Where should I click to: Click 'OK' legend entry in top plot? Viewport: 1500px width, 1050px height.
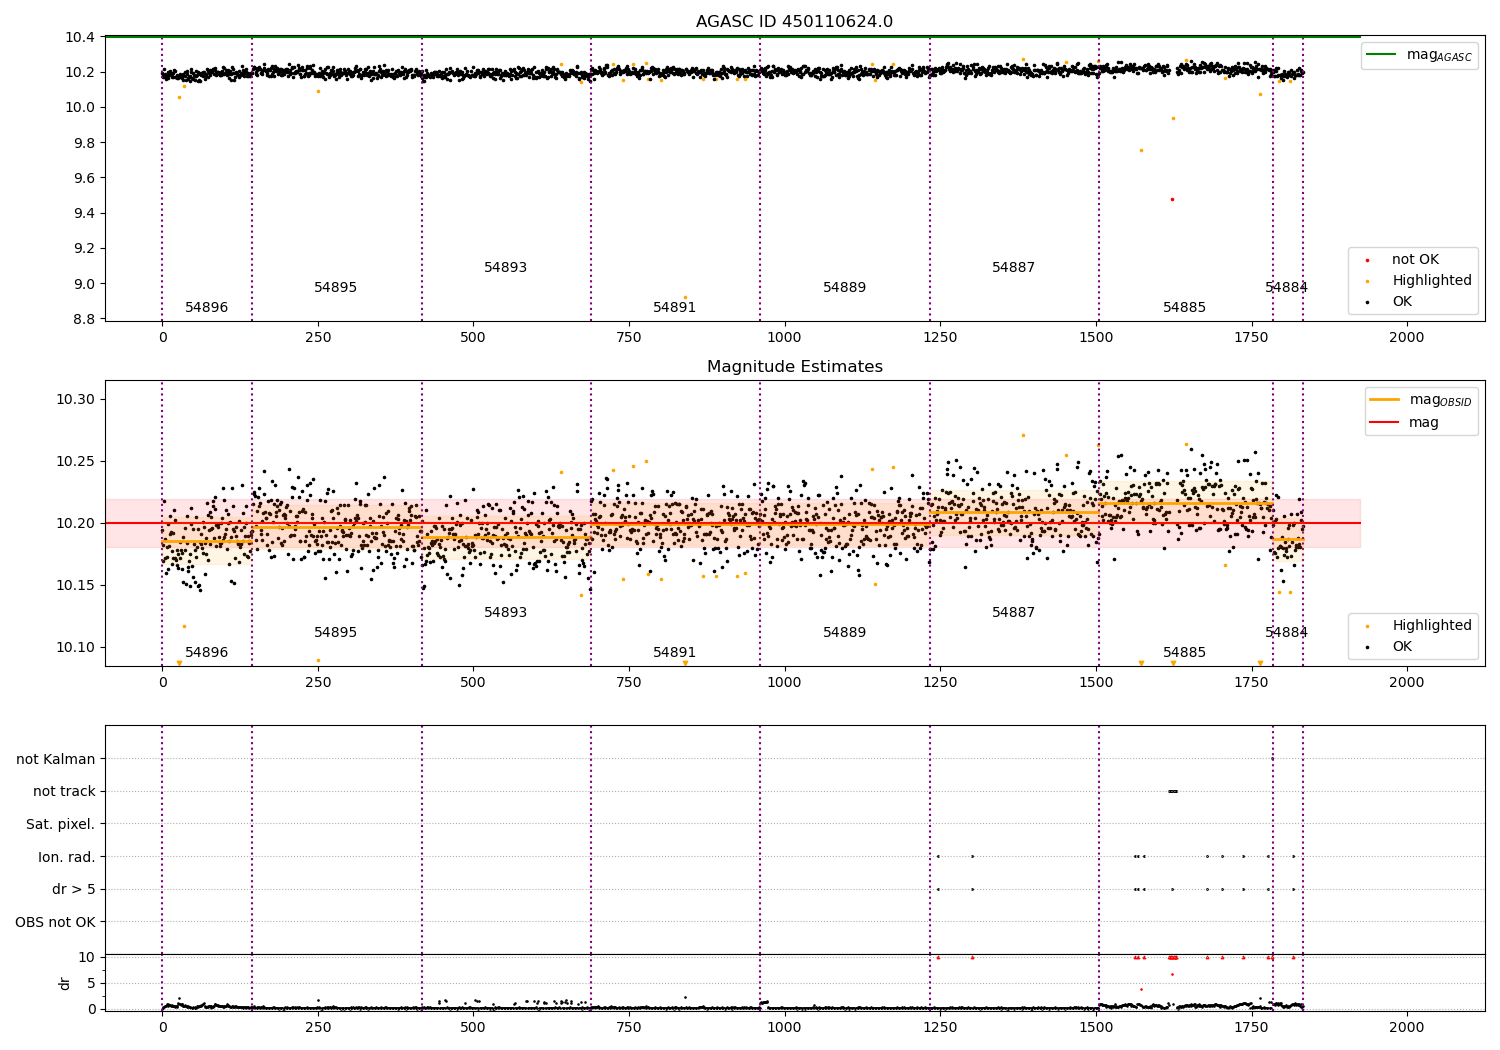(x=1389, y=302)
